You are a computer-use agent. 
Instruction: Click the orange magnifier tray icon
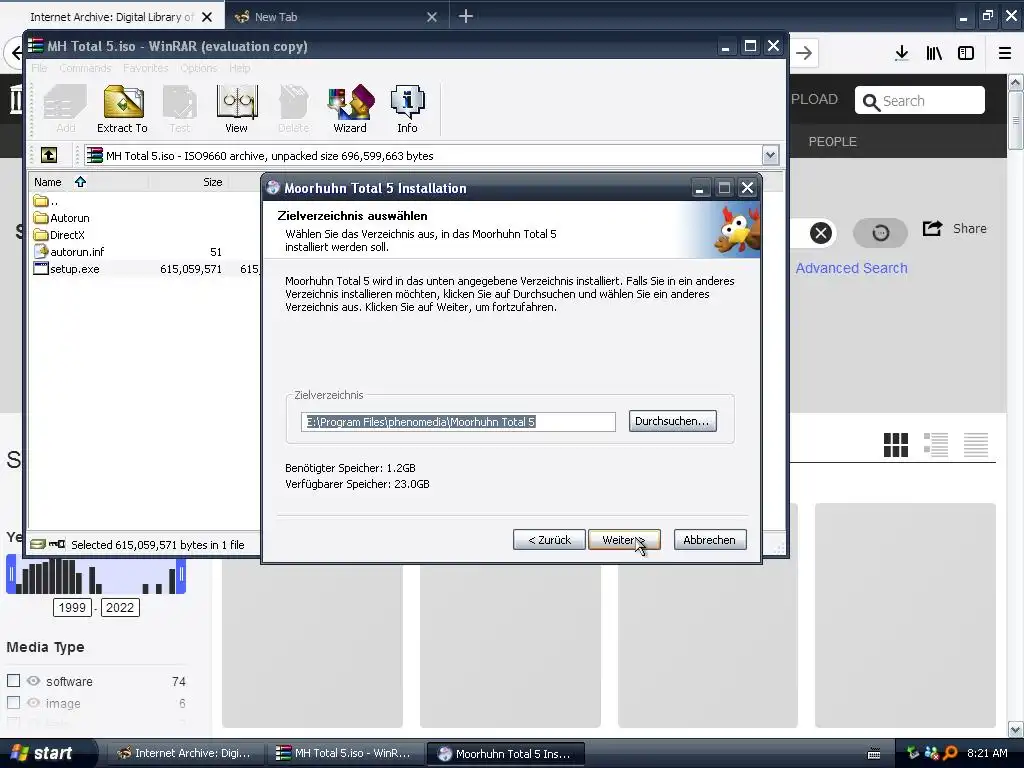[950, 753]
